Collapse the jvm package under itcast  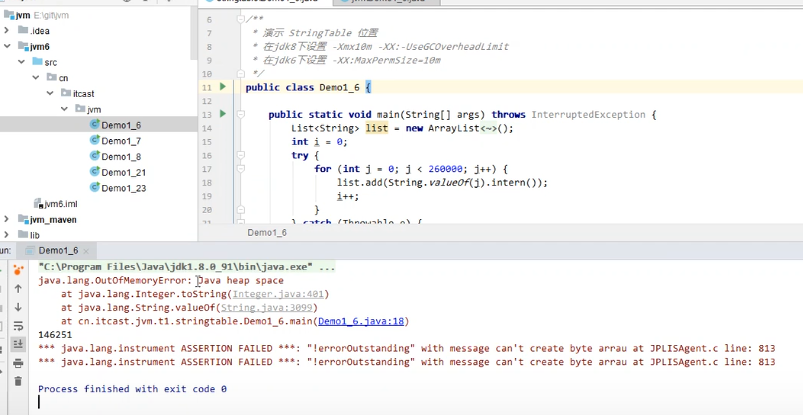(64, 109)
